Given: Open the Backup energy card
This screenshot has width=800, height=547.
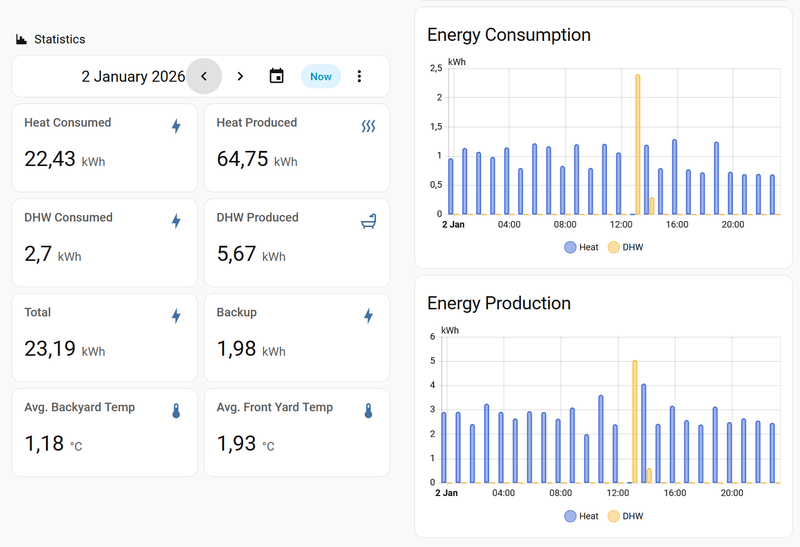Looking at the screenshot, I should [x=296, y=335].
